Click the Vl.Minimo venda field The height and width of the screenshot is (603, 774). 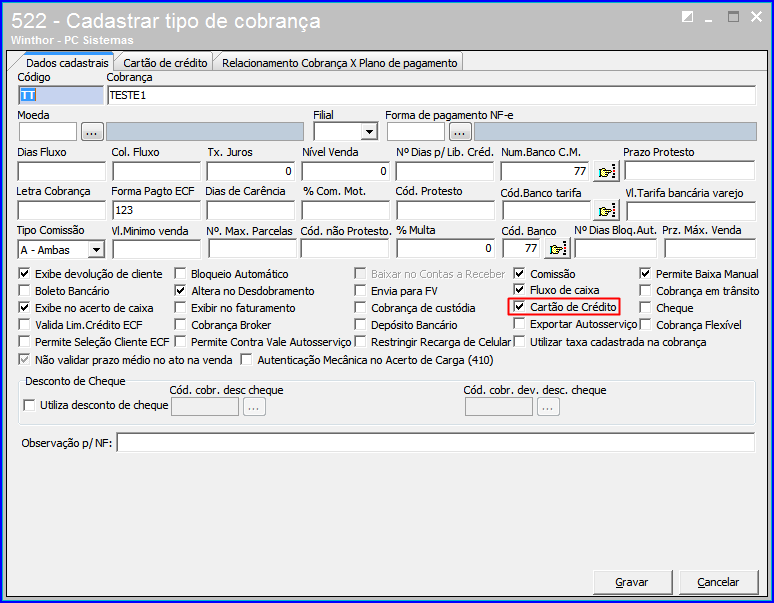pyautogui.click(x=156, y=249)
